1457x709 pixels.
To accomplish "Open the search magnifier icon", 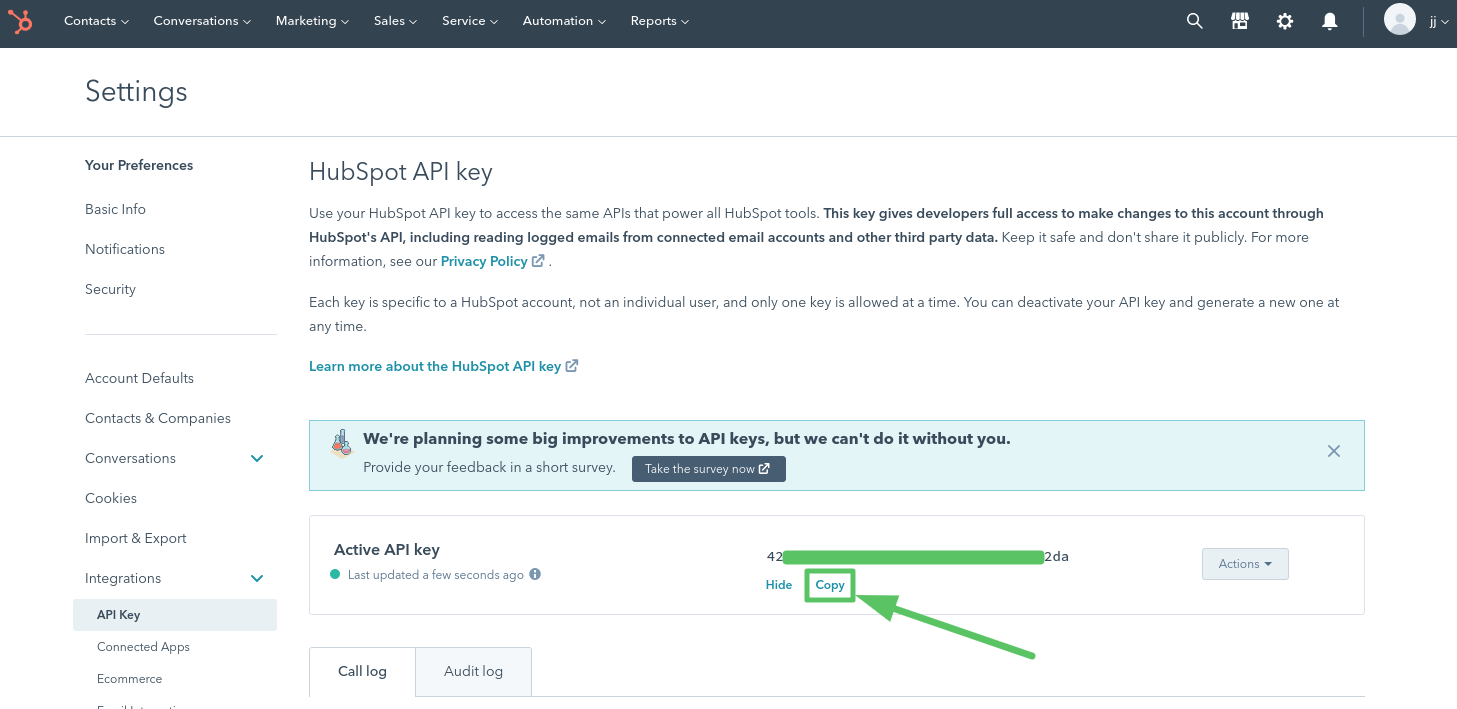I will coord(1194,21).
